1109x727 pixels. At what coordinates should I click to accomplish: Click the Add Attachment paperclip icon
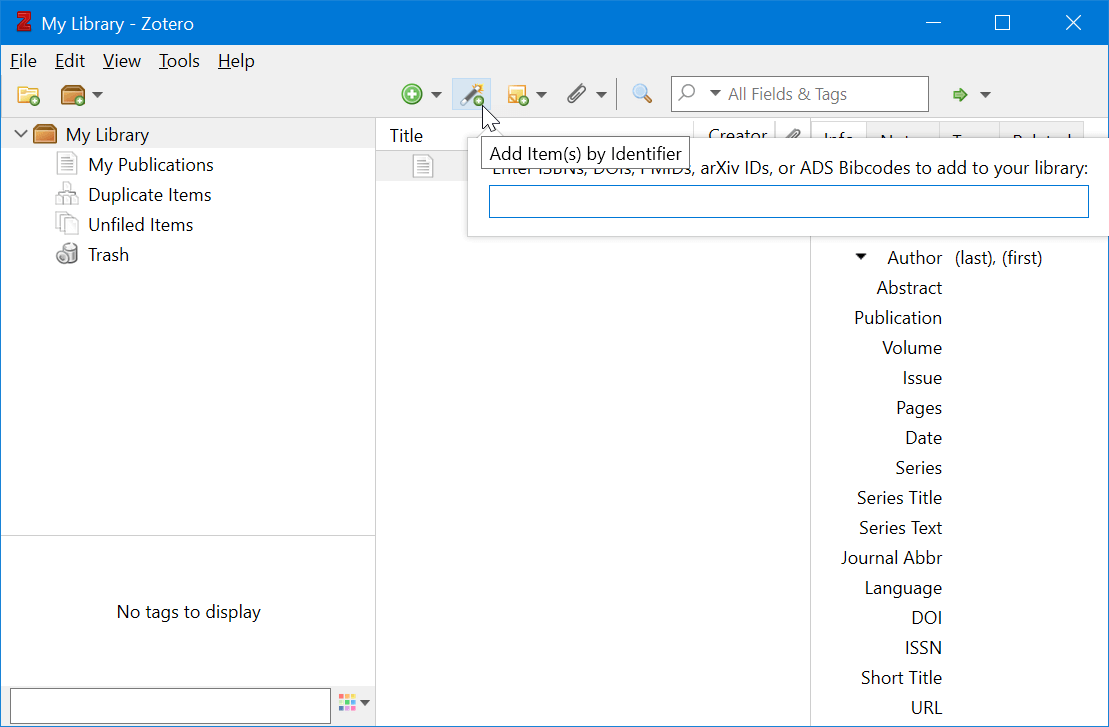click(x=579, y=93)
